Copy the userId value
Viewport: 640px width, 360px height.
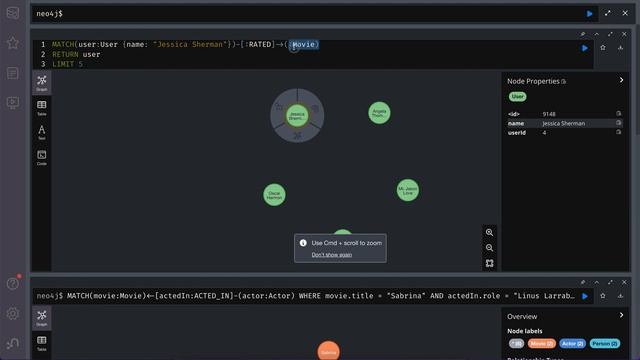pyautogui.click(x=618, y=132)
